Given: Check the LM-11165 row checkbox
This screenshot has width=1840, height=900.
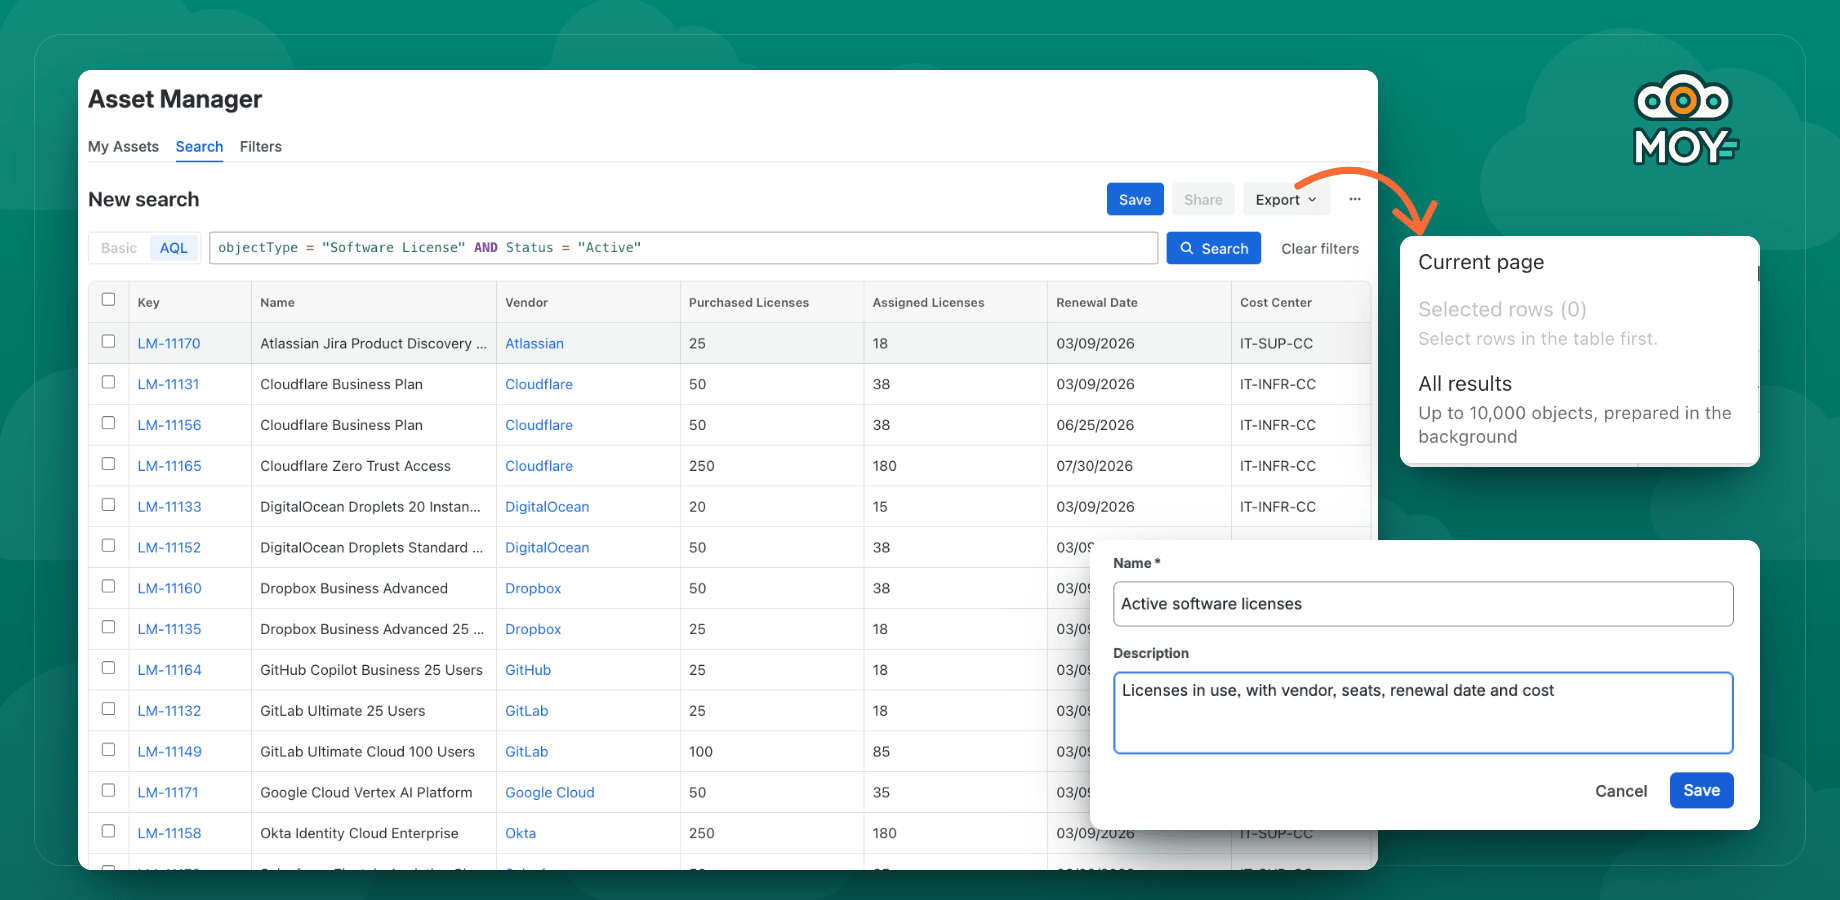Looking at the screenshot, I should tap(108, 464).
